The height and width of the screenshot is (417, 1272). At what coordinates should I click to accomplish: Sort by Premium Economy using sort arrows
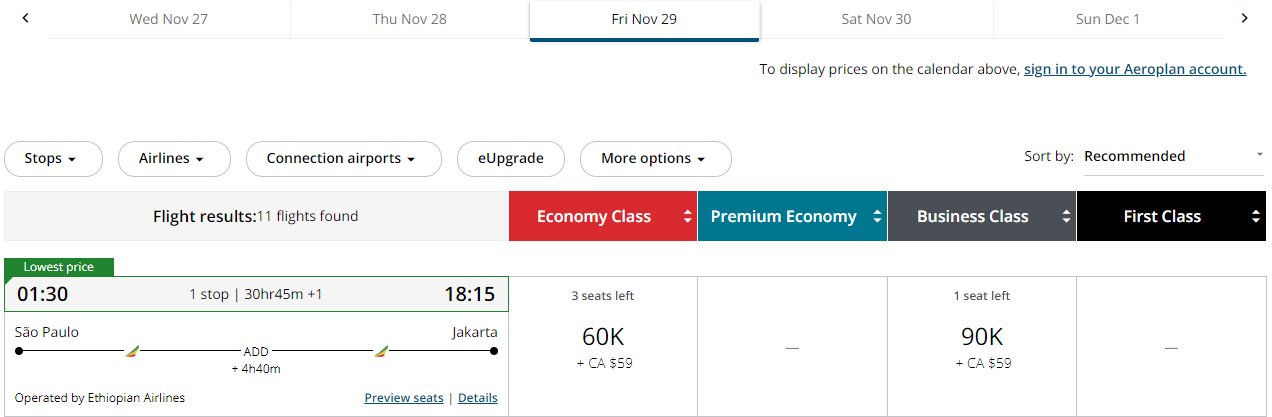point(876,216)
